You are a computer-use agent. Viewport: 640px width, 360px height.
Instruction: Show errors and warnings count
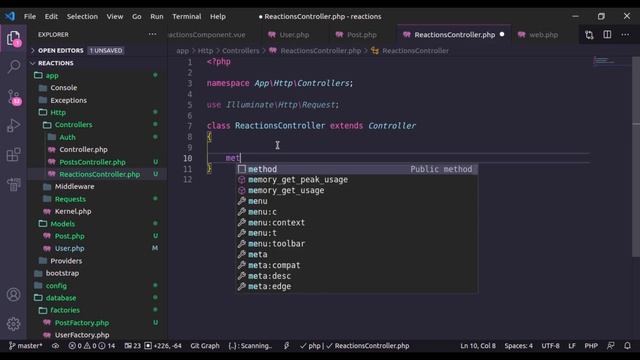click(x=92, y=346)
